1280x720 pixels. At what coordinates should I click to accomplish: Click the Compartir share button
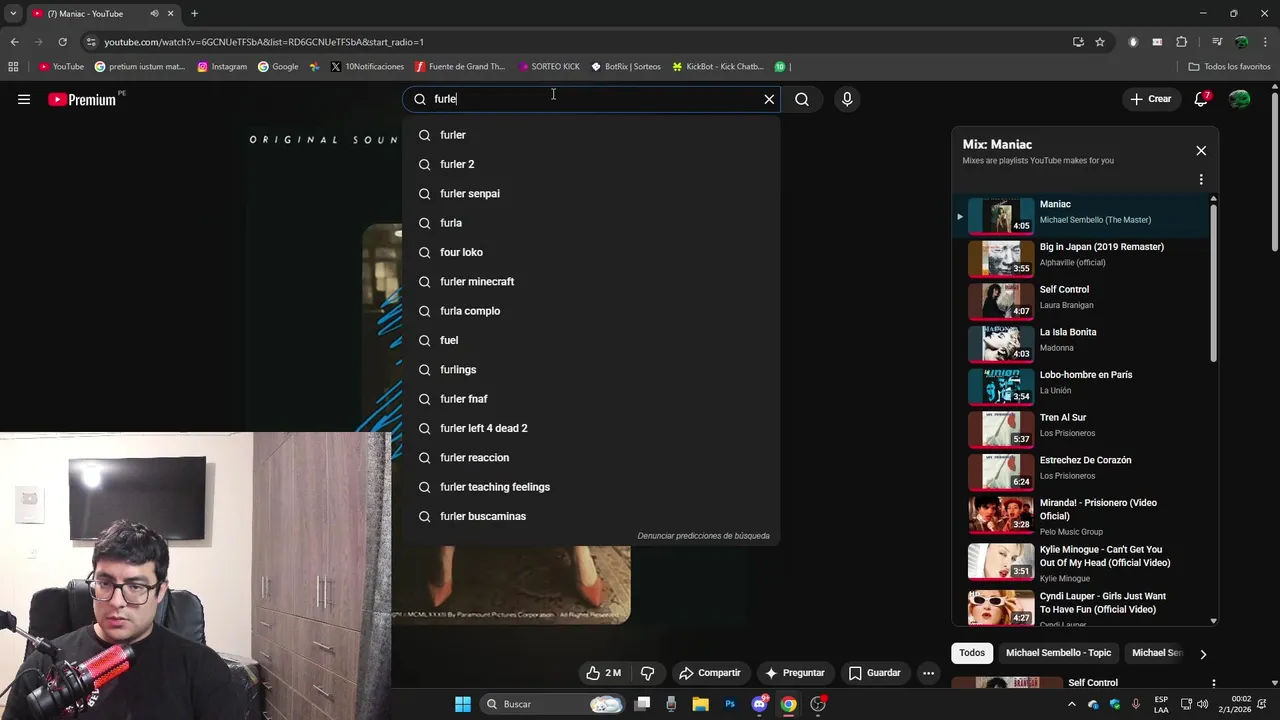[x=710, y=673]
